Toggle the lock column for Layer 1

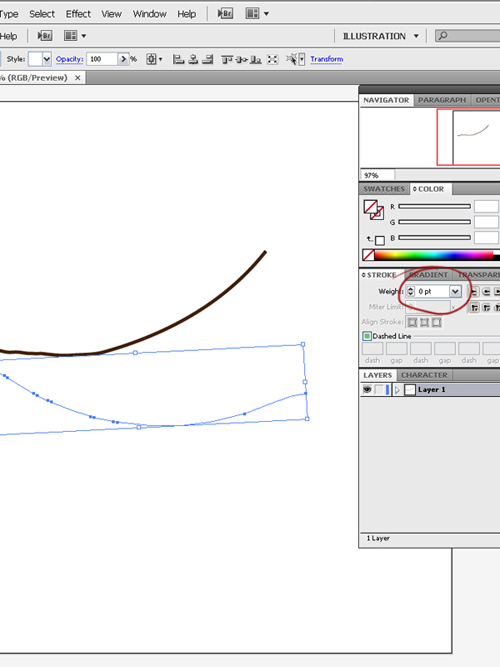point(379,389)
